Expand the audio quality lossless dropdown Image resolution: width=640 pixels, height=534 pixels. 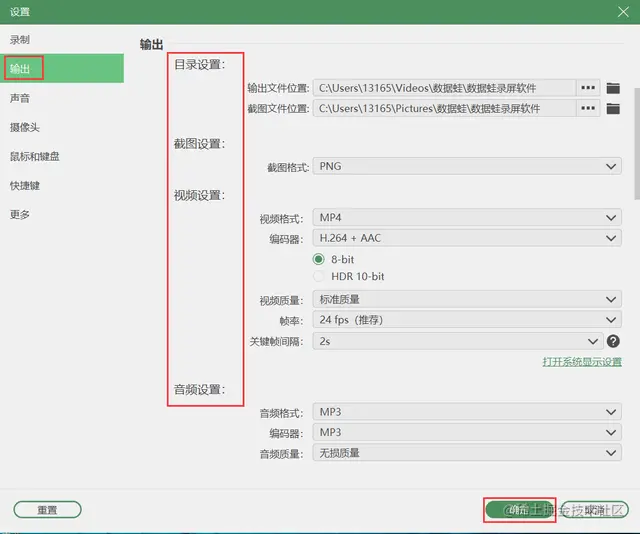tap(467, 453)
